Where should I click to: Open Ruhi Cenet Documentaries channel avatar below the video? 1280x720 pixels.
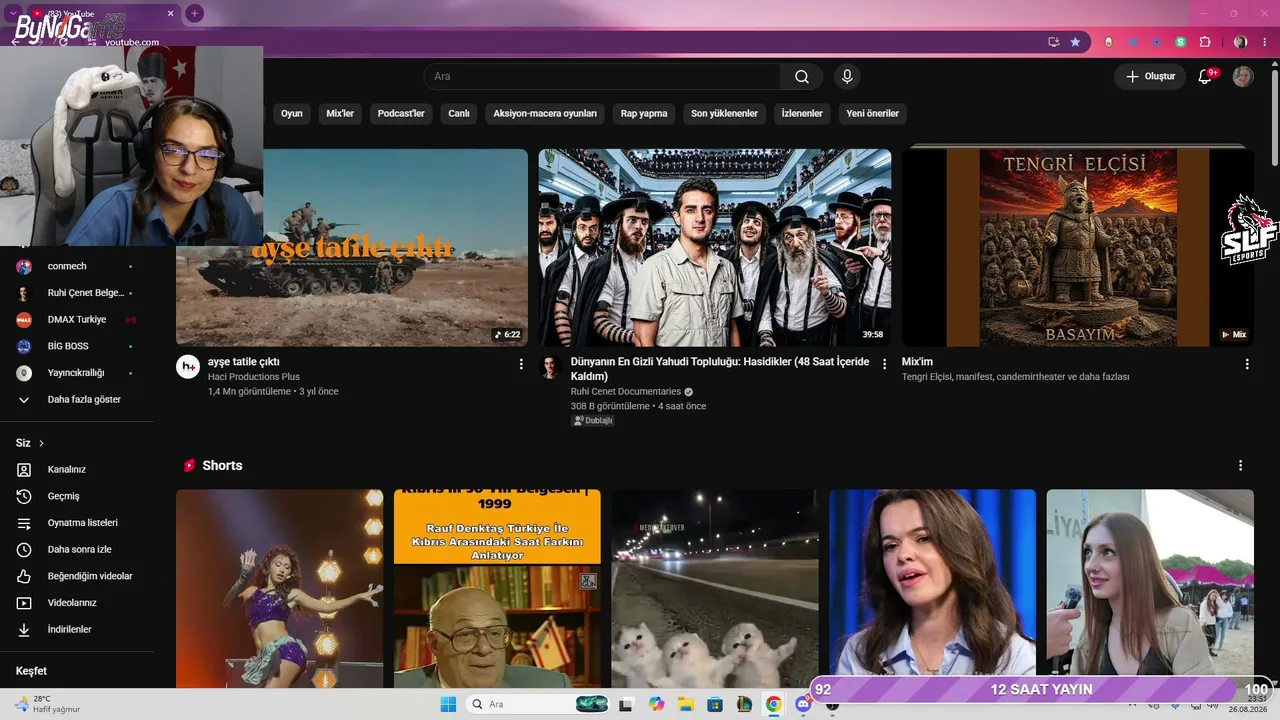click(550, 367)
